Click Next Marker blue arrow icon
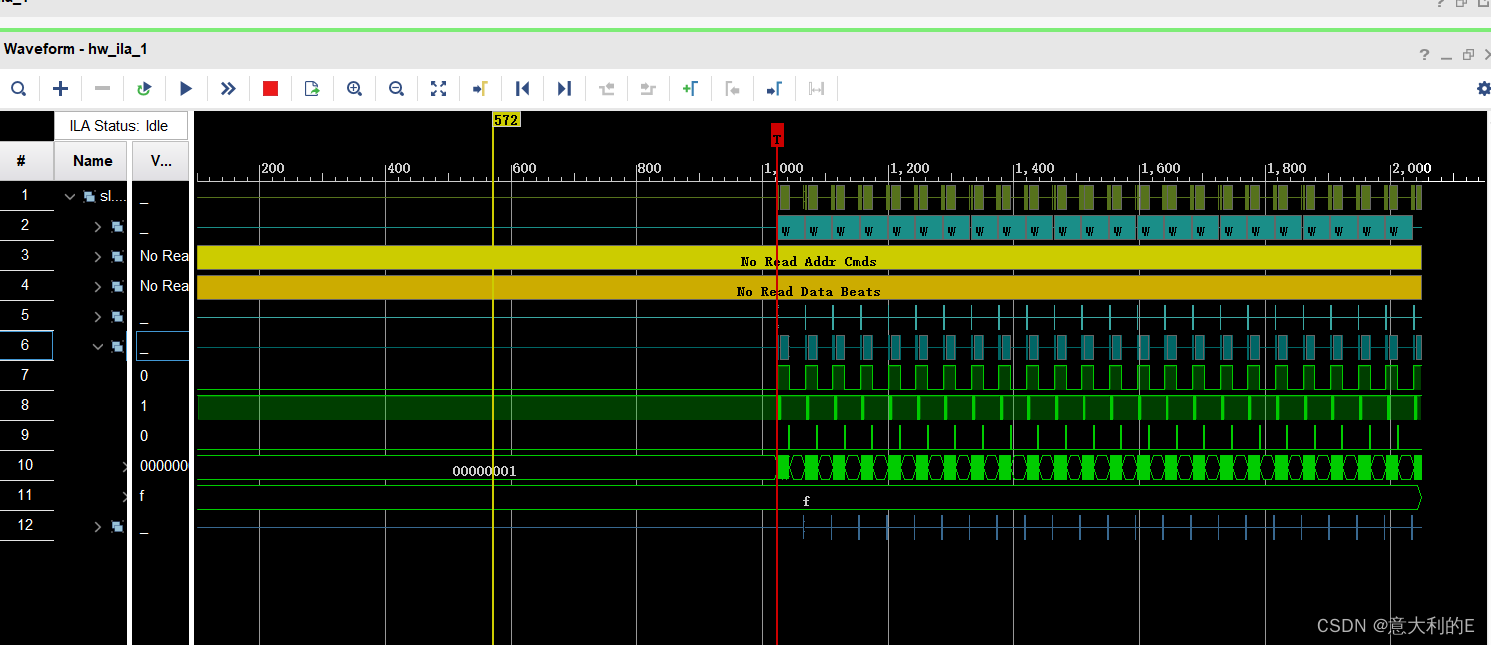This screenshot has height=645, width=1491. [774, 89]
